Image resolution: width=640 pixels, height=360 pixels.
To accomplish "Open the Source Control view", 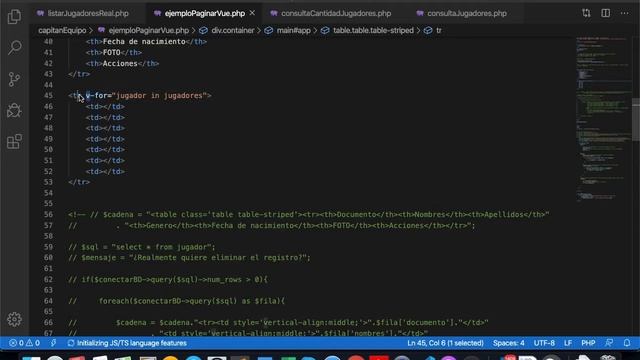I will [14, 79].
